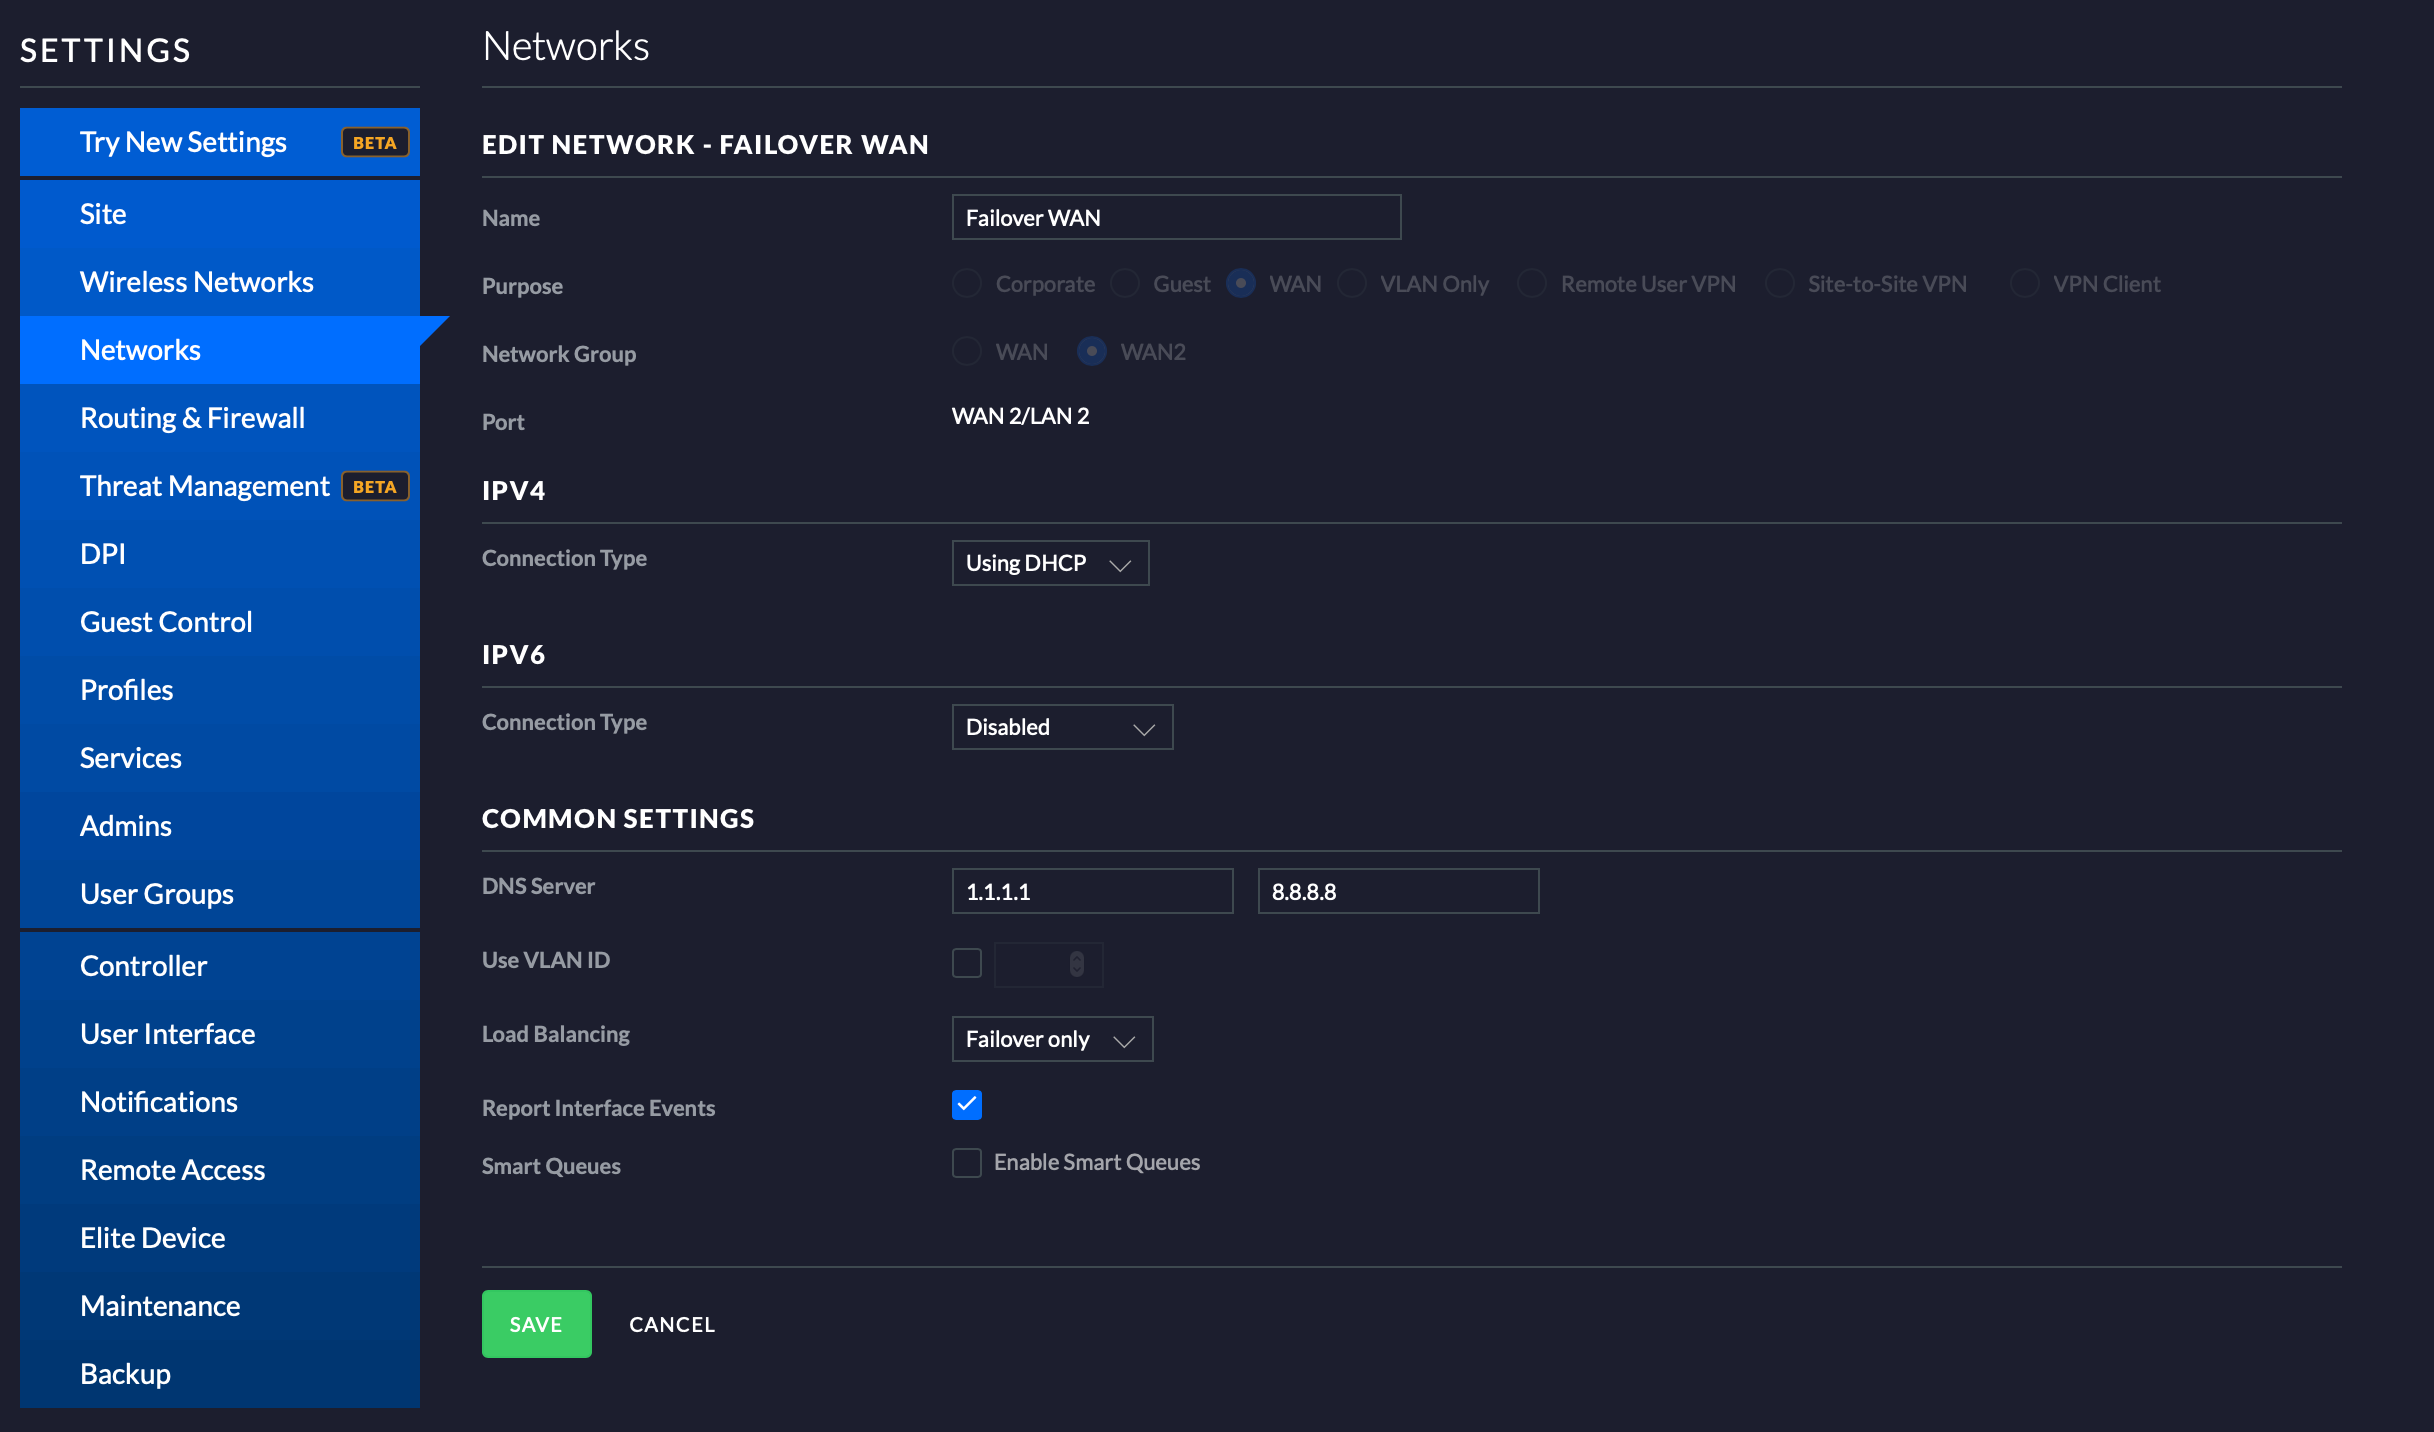Viewport: 2434px width, 1432px height.
Task: Open the Load Balancing Failover only dropdown
Action: [1052, 1039]
